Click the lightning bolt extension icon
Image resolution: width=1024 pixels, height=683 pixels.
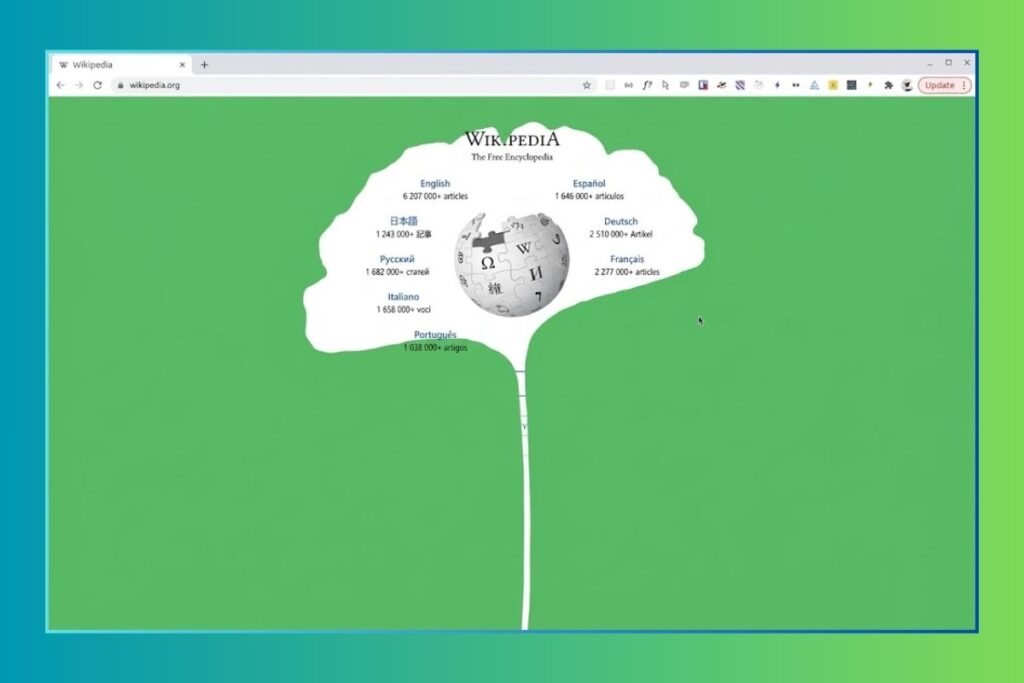coord(777,86)
